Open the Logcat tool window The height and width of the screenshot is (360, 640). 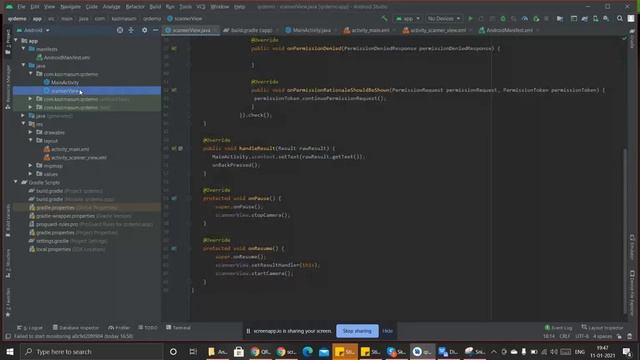pyautogui.click(x=30, y=328)
